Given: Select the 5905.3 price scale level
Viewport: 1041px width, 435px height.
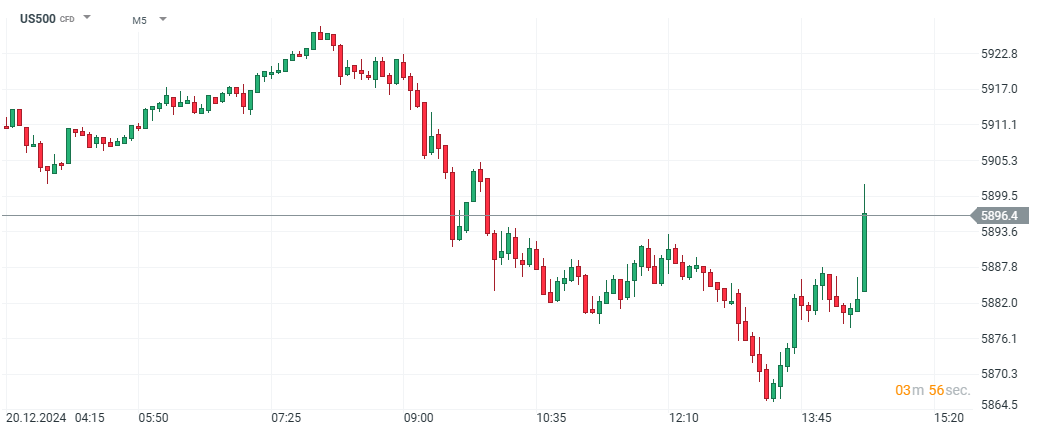Looking at the screenshot, I should (999, 160).
